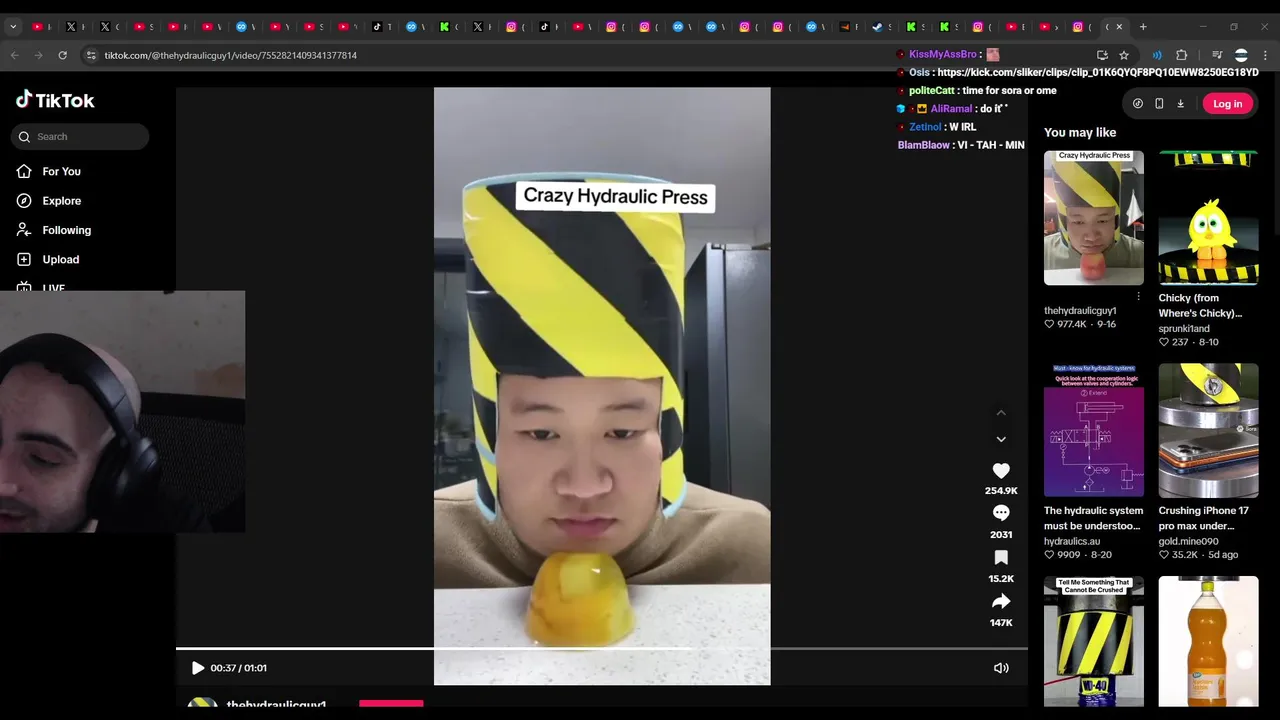Screen dimensions: 1280x720
Task: Click 'Crushing iPhone 17 pro max under...' title
Action: click(x=1204, y=518)
